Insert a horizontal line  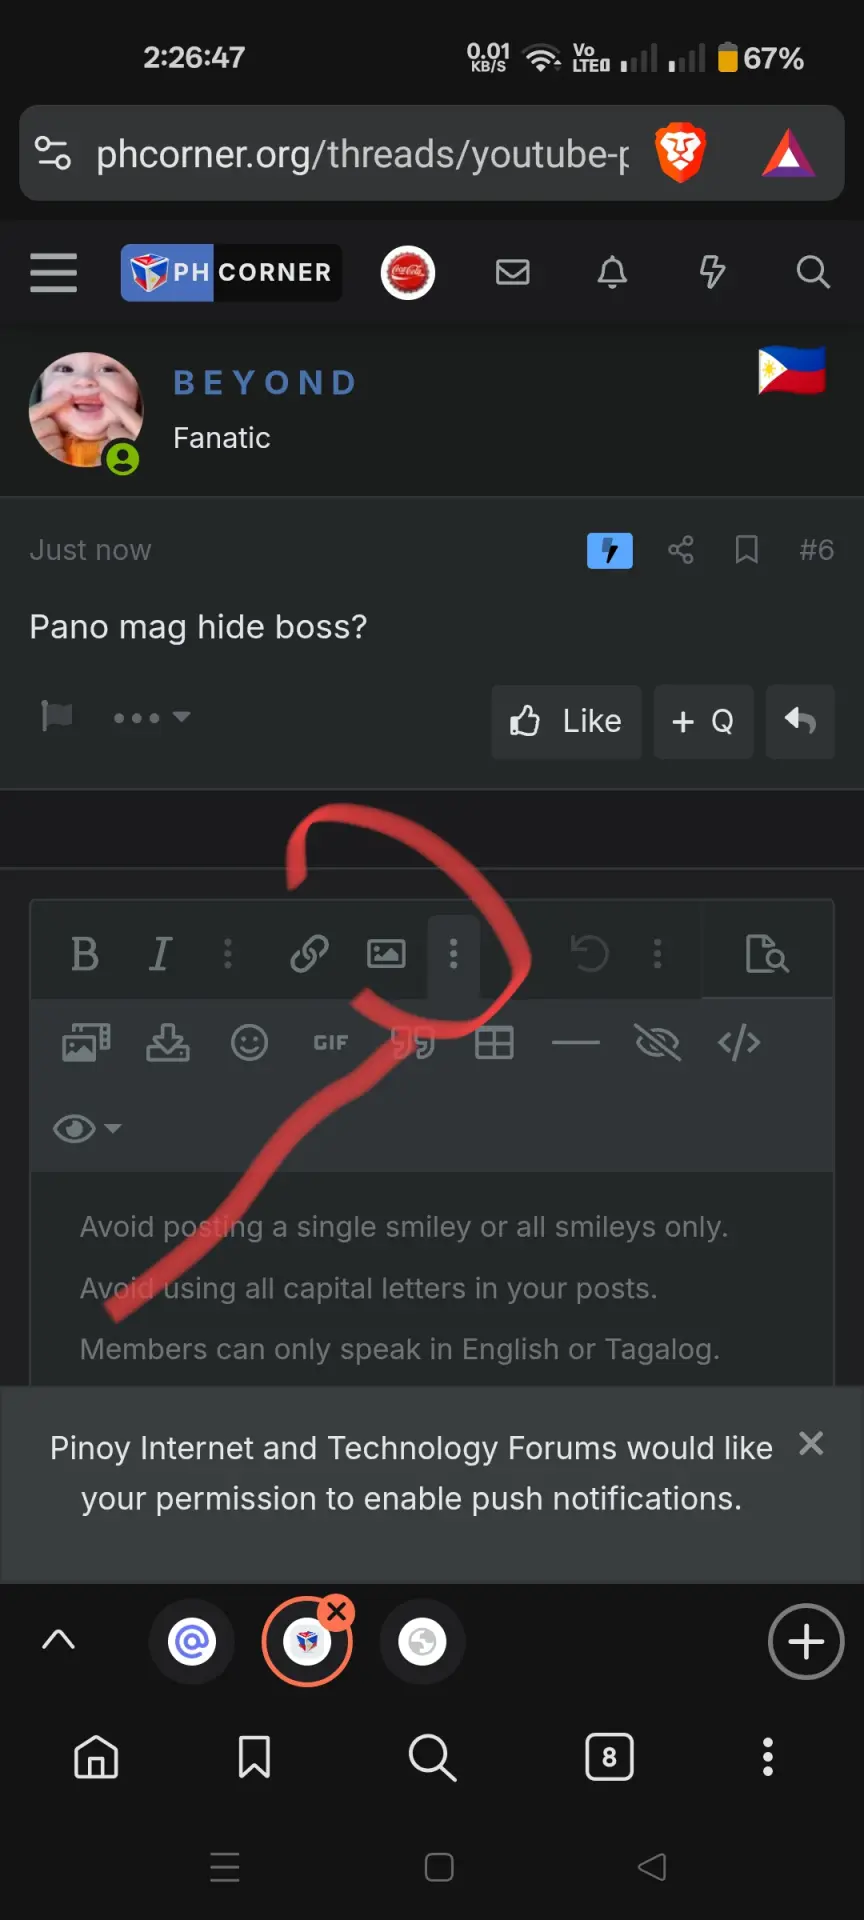tap(576, 1043)
